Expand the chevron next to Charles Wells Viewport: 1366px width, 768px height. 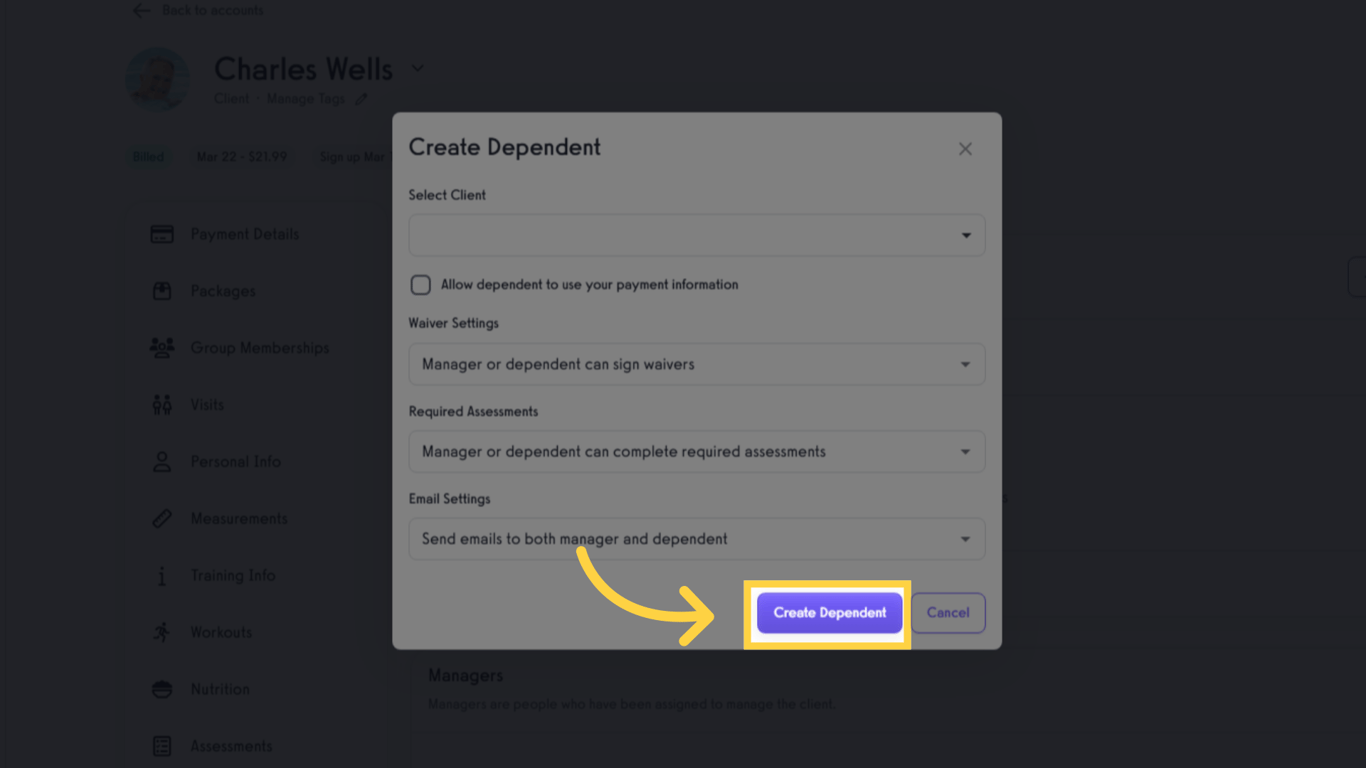[417, 69]
